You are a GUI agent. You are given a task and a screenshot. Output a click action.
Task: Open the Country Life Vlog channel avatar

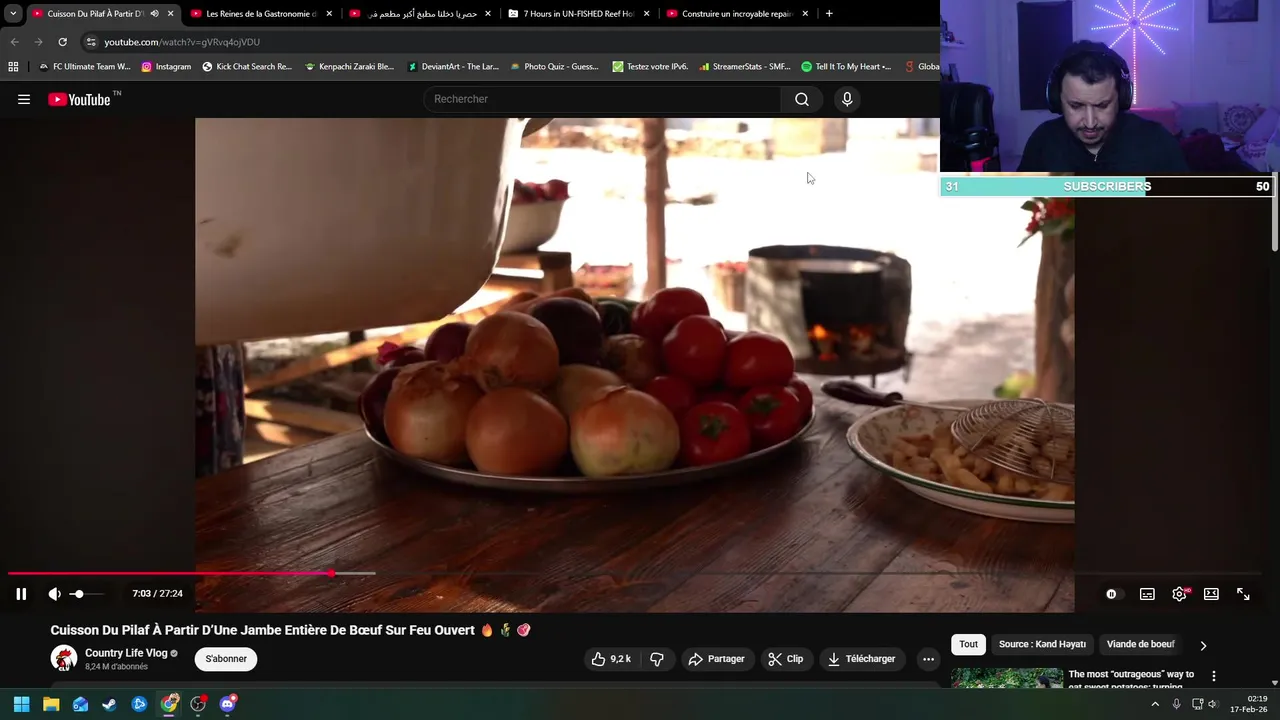coord(64,658)
